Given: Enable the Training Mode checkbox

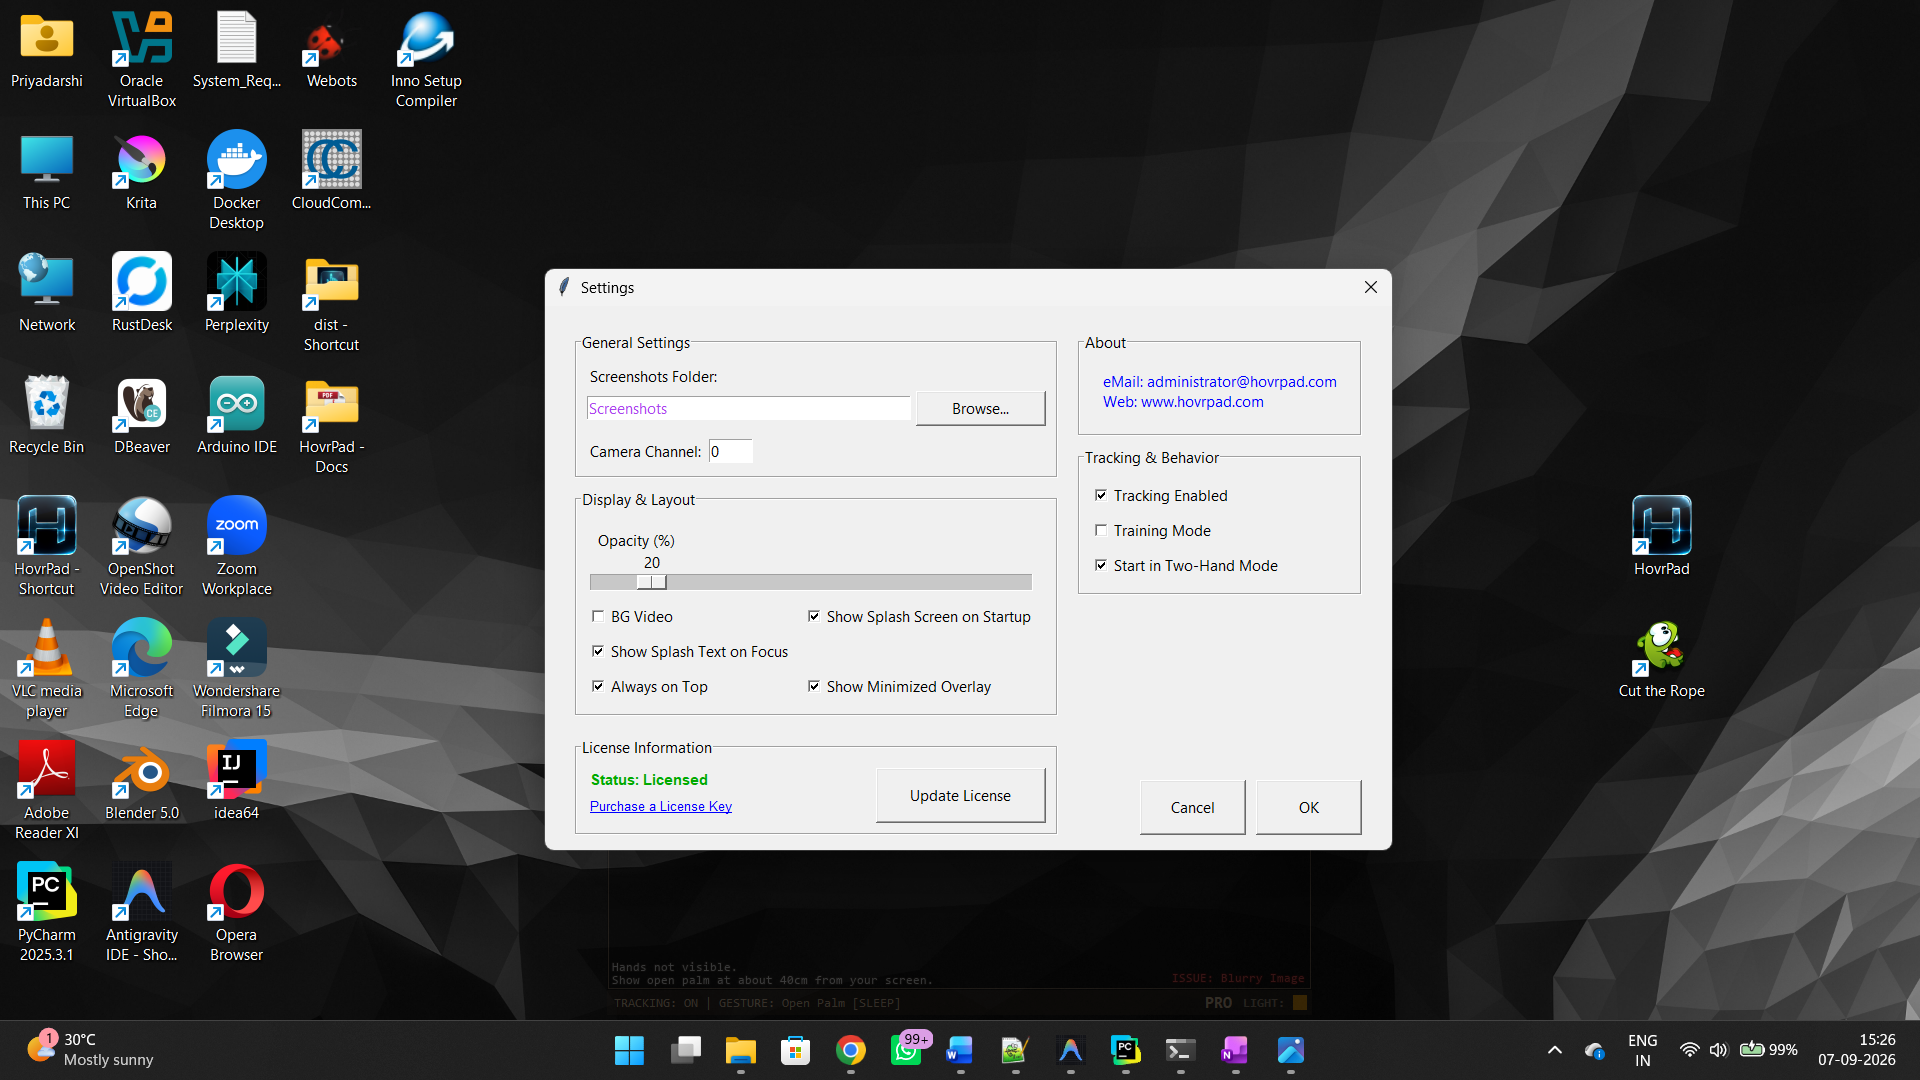Looking at the screenshot, I should click(1101, 530).
